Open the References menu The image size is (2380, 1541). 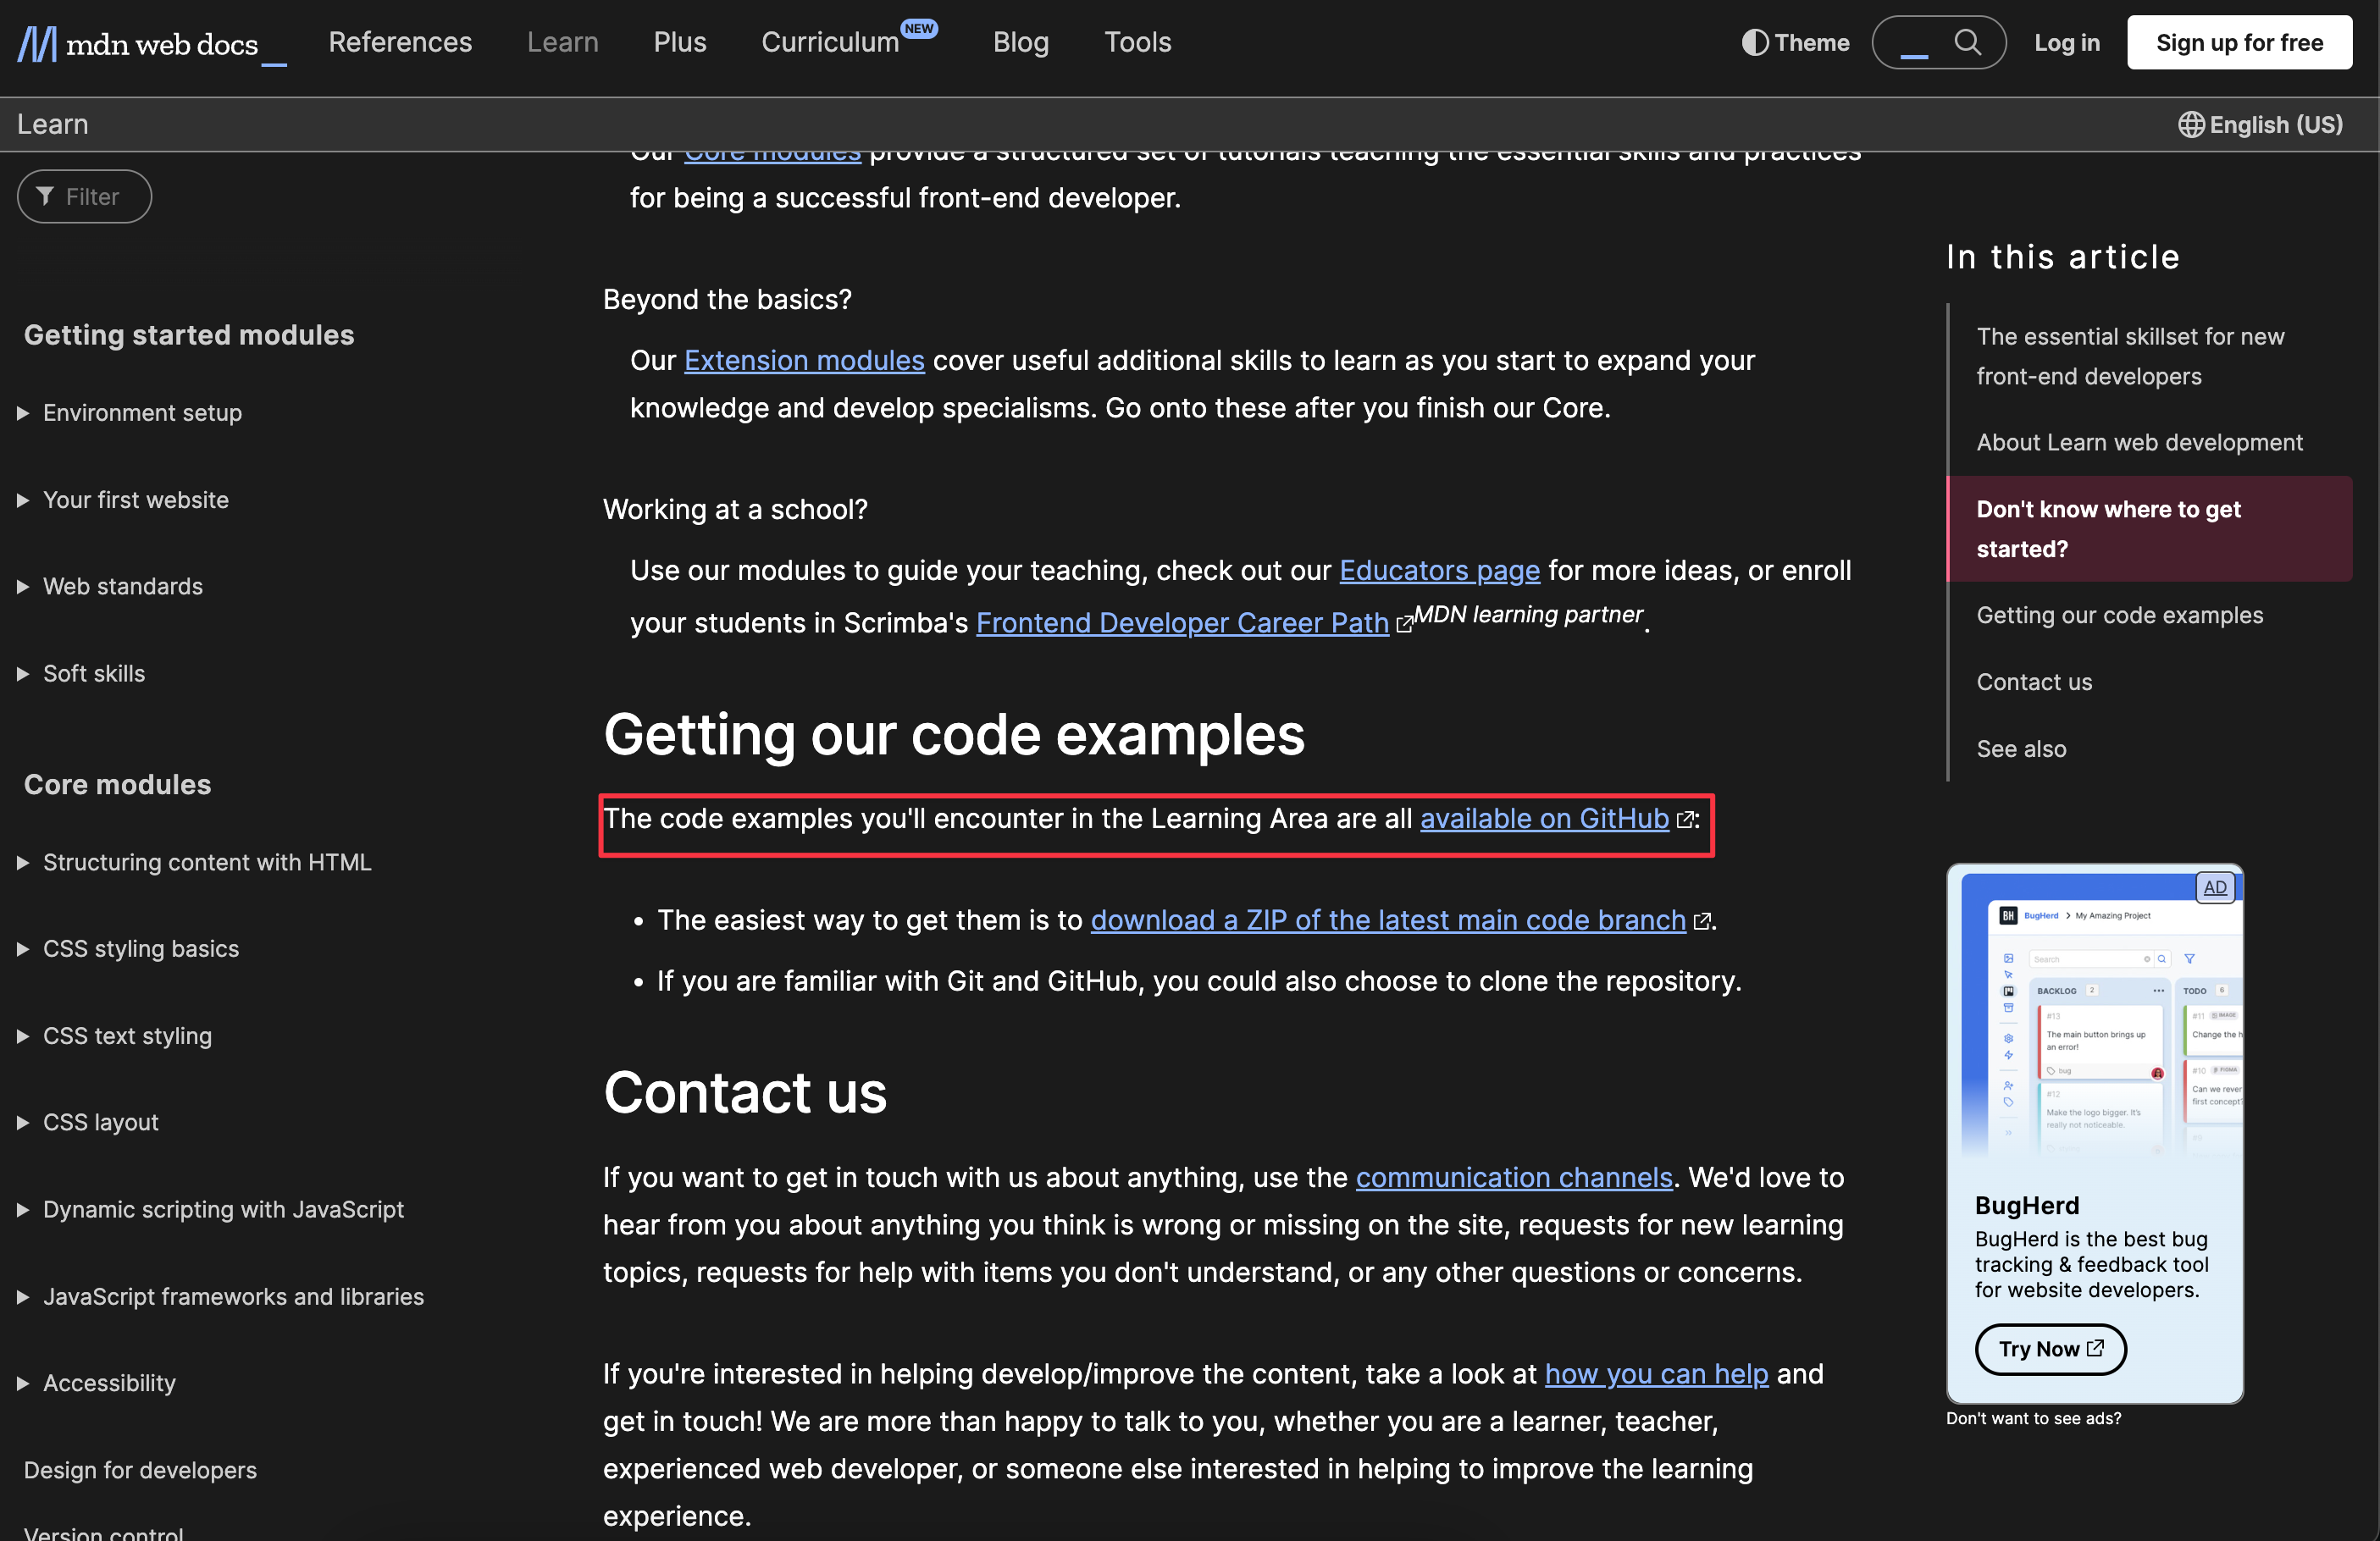pyautogui.click(x=400, y=42)
